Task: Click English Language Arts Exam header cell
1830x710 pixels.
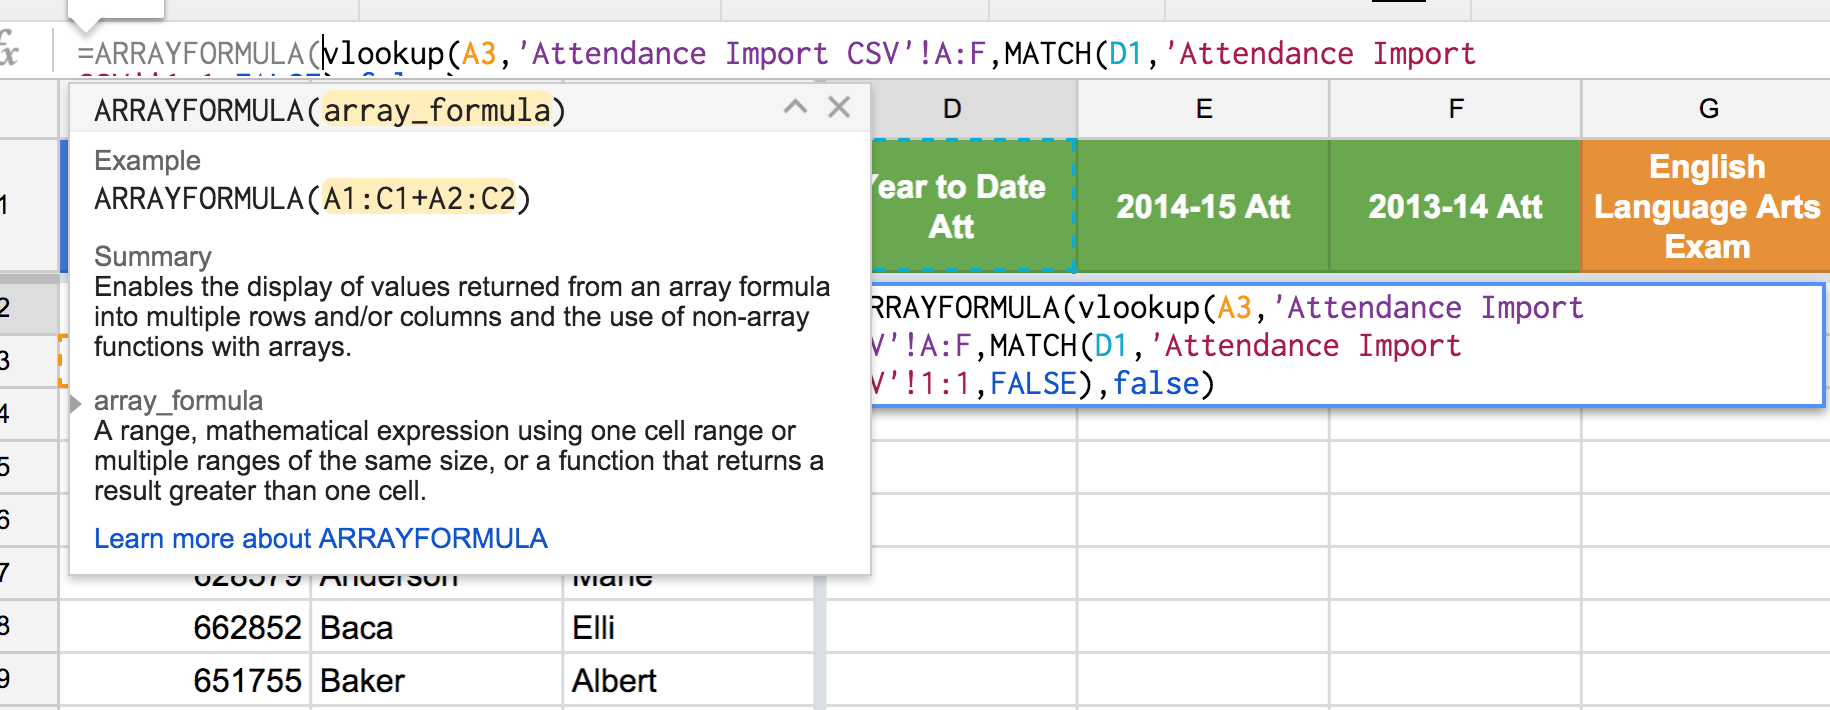Action: pyautogui.click(x=1707, y=206)
